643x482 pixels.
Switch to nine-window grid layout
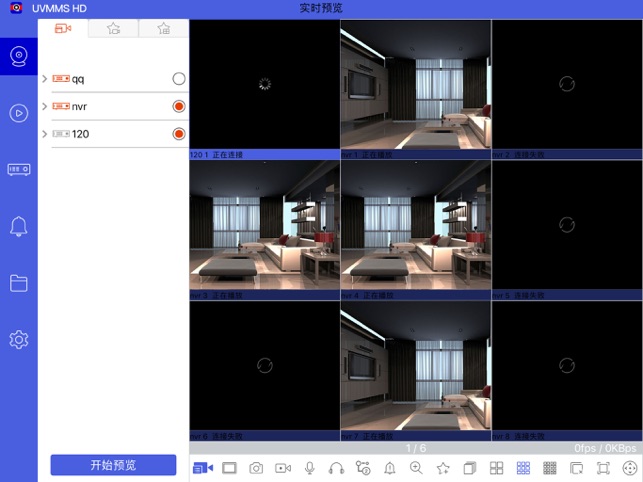point(523,468)
